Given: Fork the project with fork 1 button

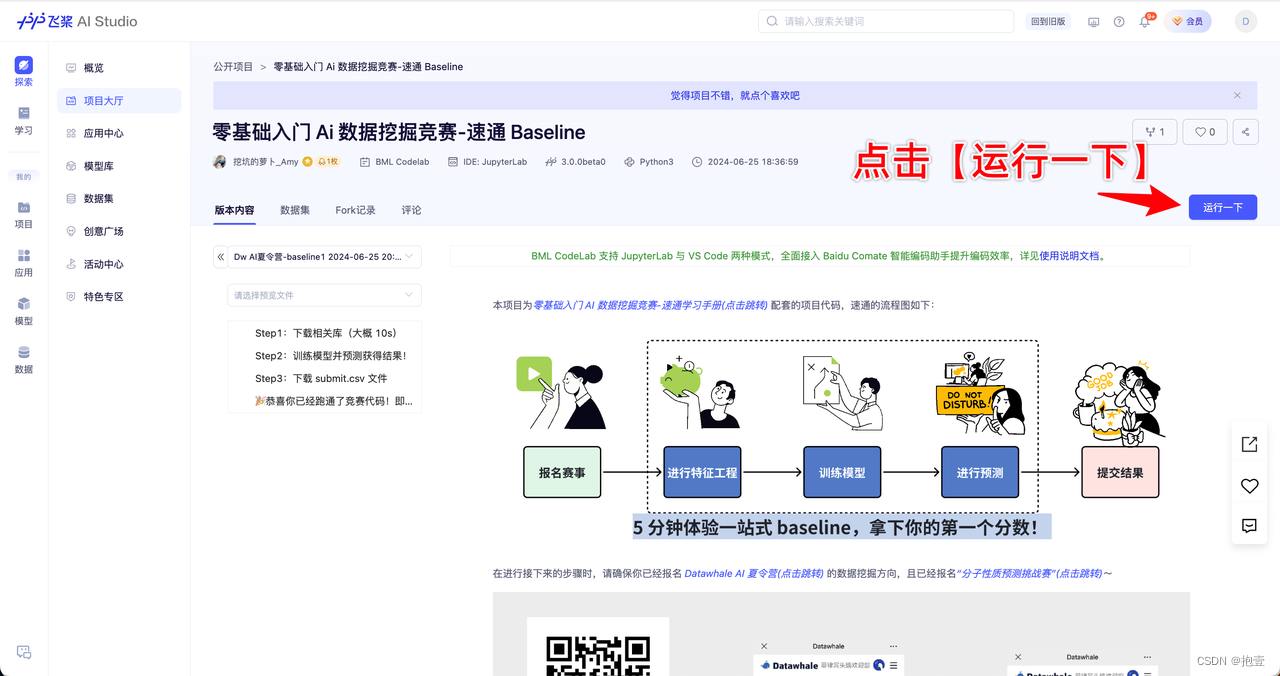Looking at the screenshot, I should (1155, 131).
